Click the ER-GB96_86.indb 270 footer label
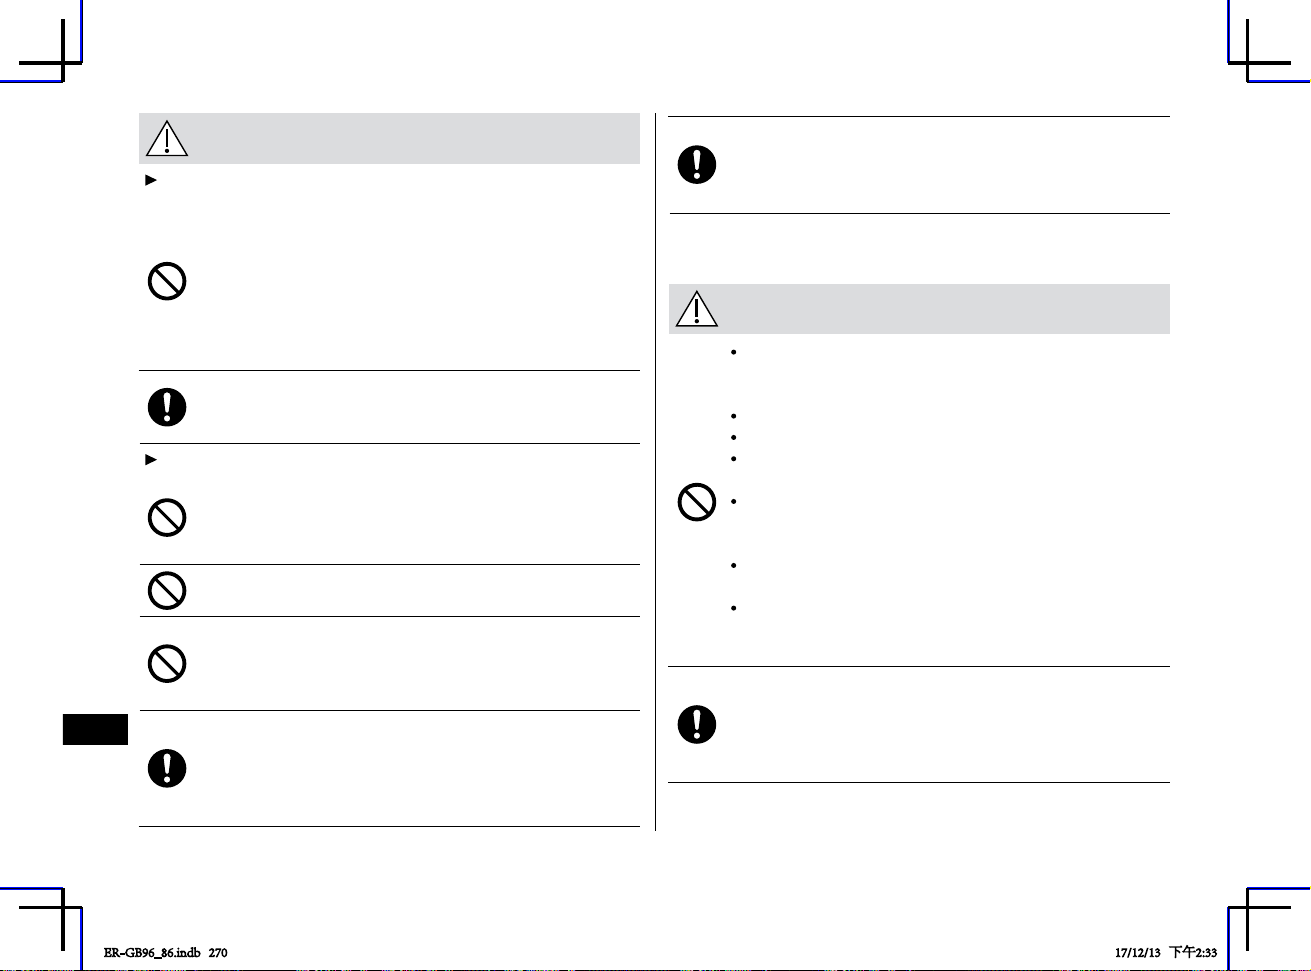Screen dimensions: 1311x971 [x=165, y=953]
